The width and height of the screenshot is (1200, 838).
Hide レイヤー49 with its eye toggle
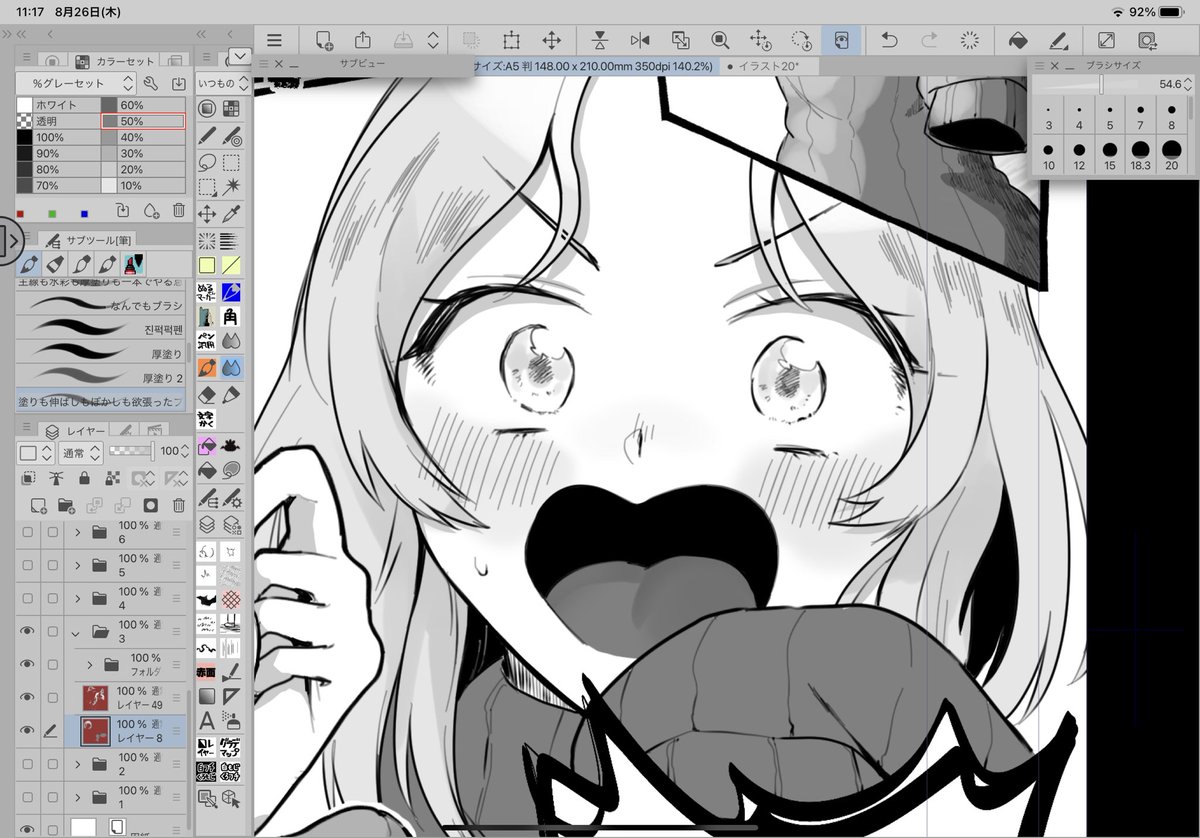tap(28, 696)
